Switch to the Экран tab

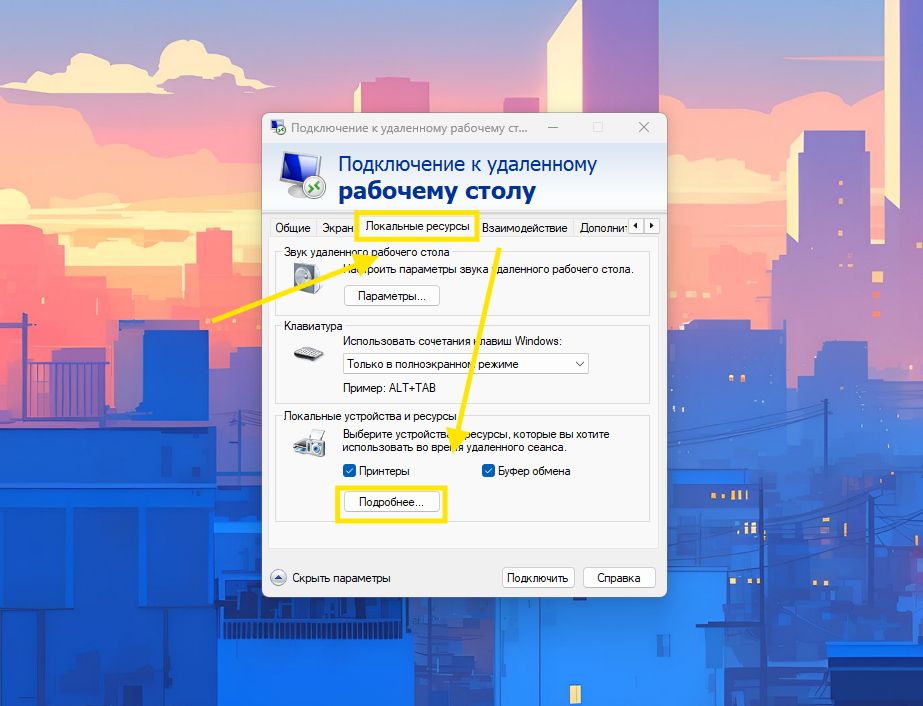[x=337, y=228]
